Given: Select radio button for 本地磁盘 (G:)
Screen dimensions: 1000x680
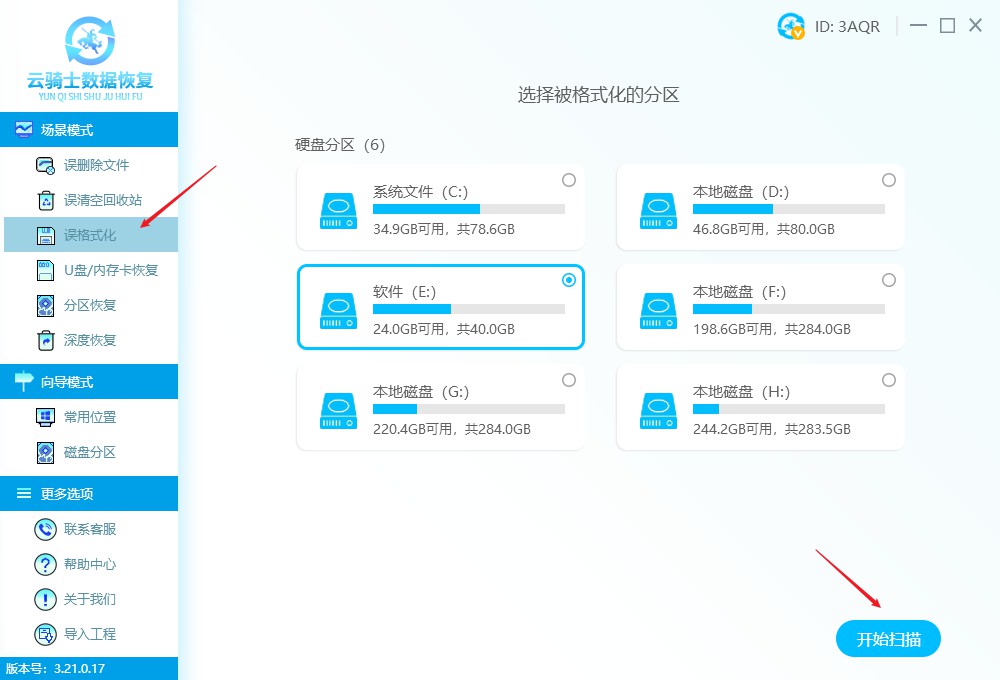Looking at the screenshot, I should click(569, 380).
